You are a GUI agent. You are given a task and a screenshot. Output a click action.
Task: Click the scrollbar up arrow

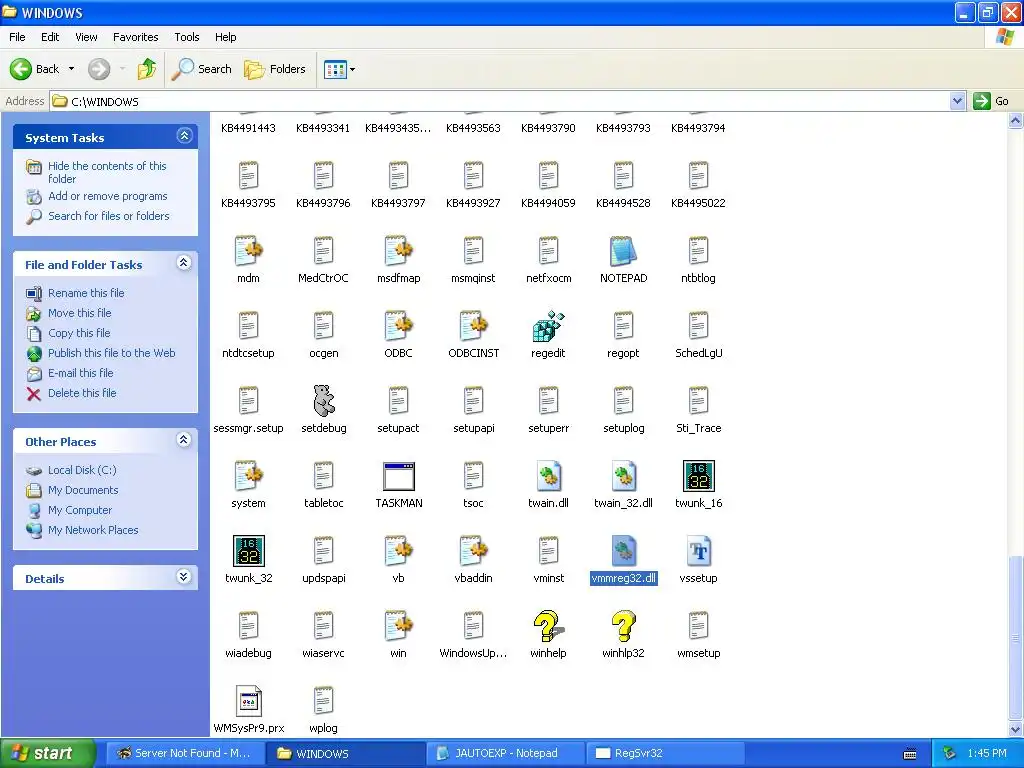tap(1015, 121)
